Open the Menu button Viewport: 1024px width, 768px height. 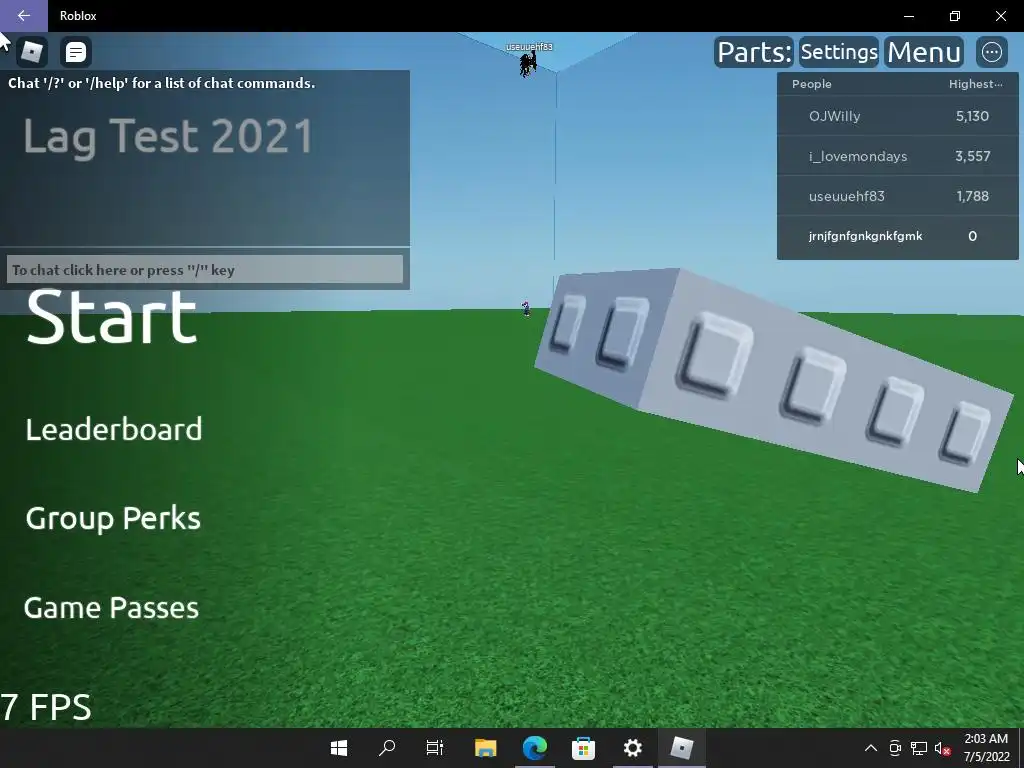[924, 52]
